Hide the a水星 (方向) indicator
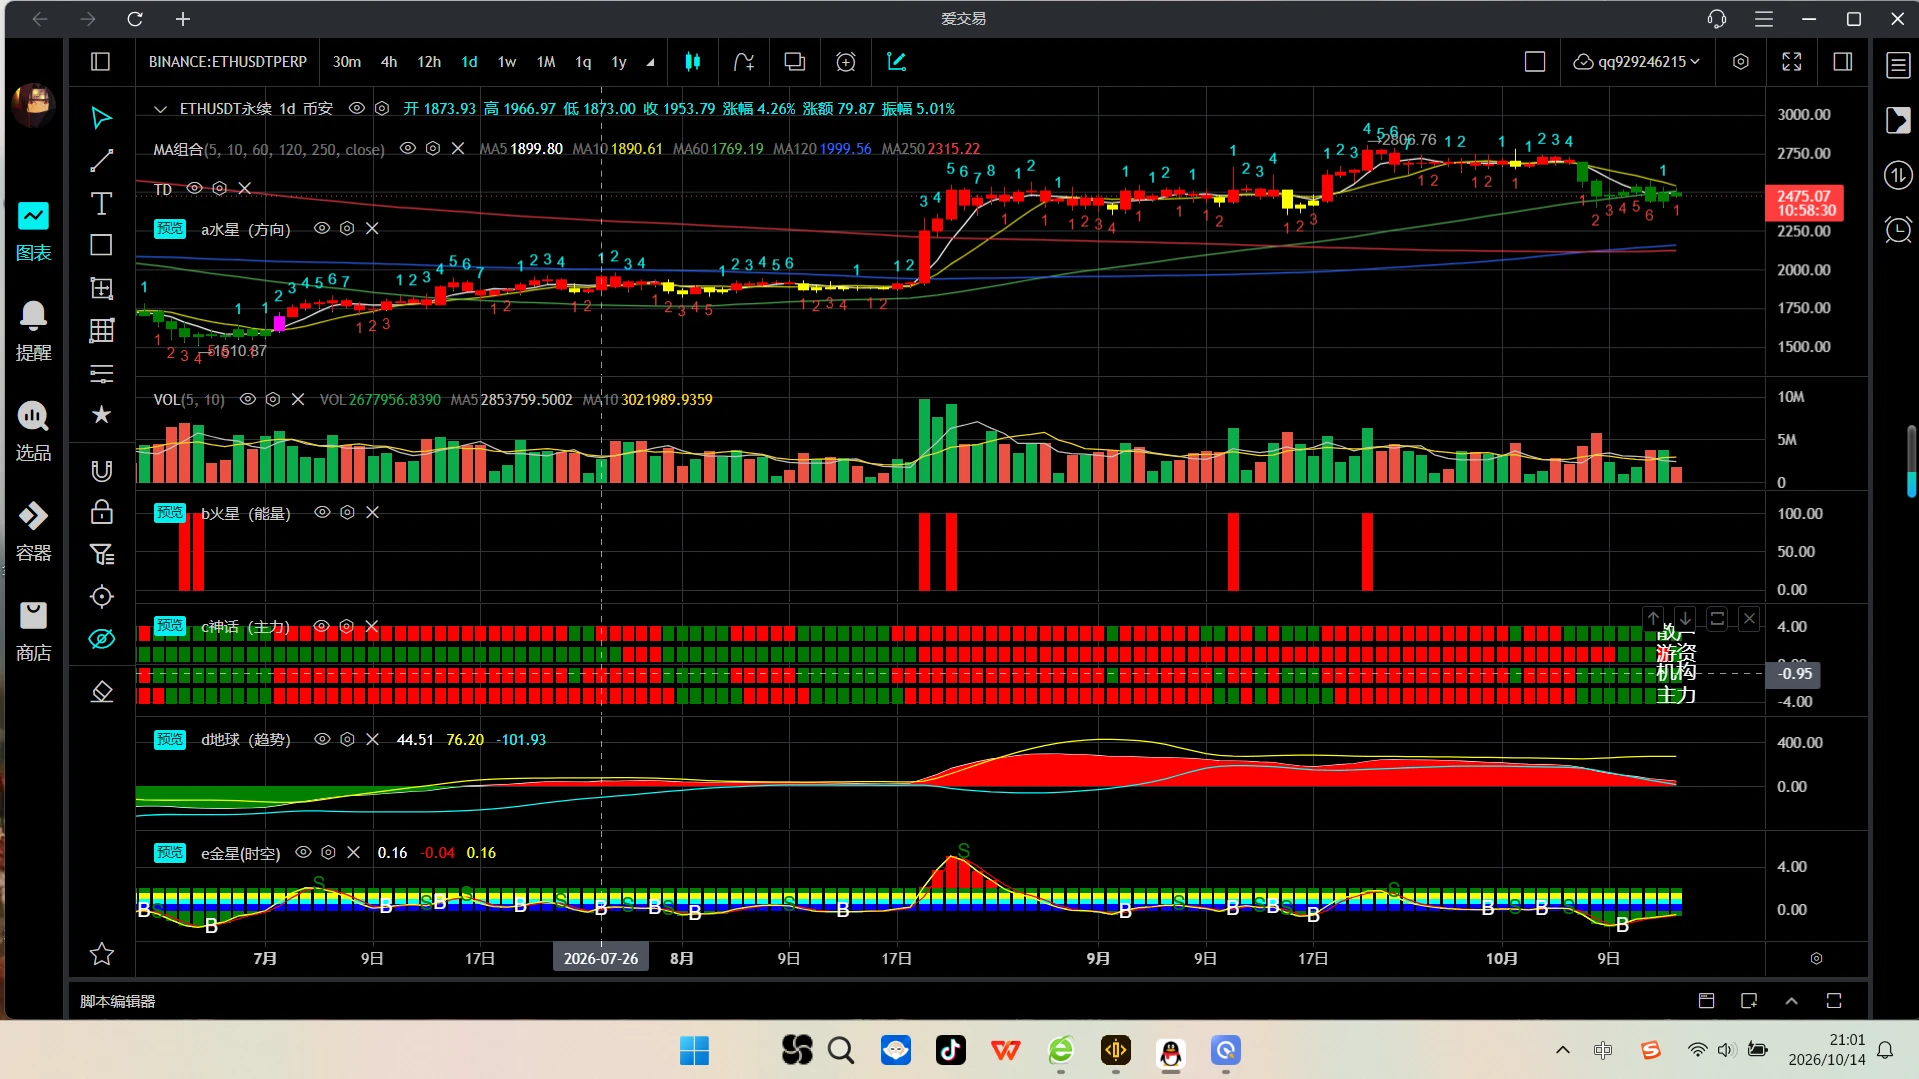Screen dimensions: 1919x1079 [322, 228]
